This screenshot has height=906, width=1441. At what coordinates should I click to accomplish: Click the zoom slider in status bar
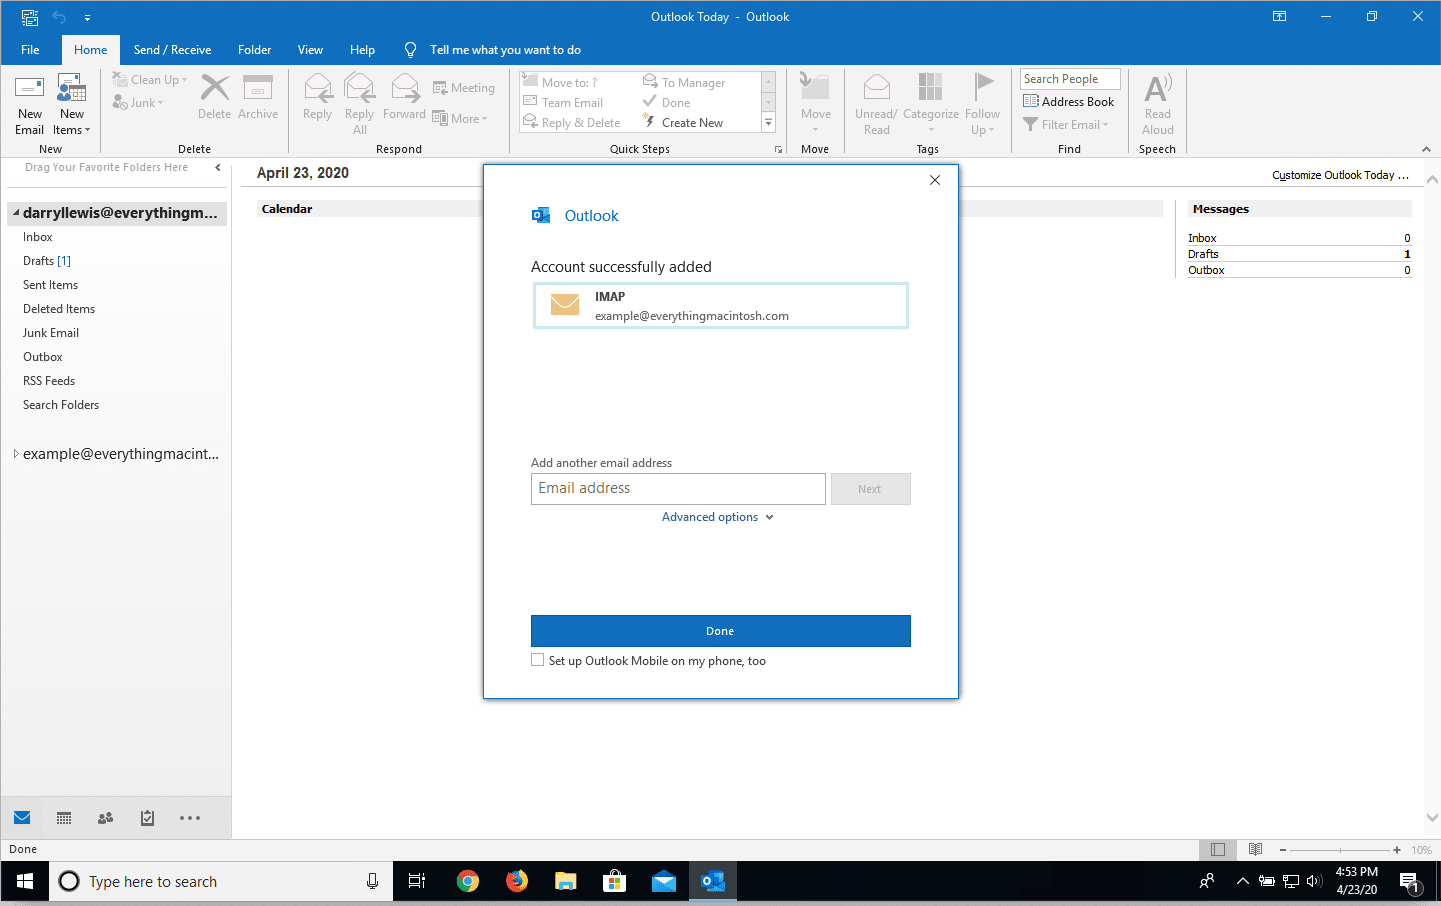(1340, 850)
